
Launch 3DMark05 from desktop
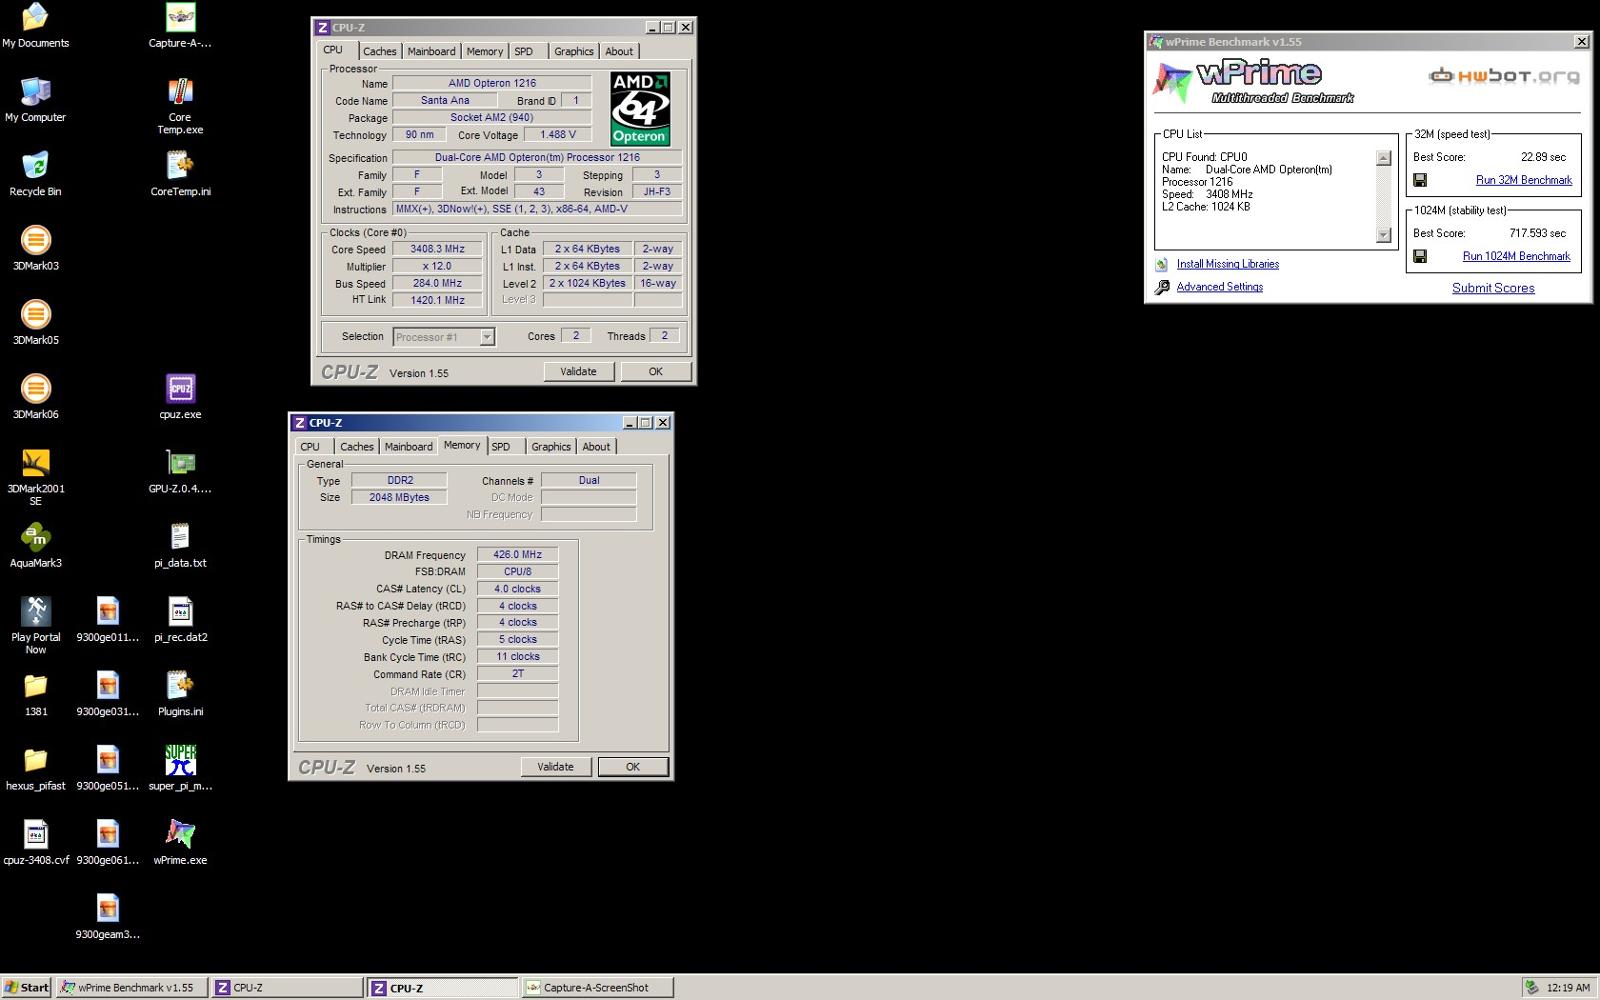pos(35,322)
